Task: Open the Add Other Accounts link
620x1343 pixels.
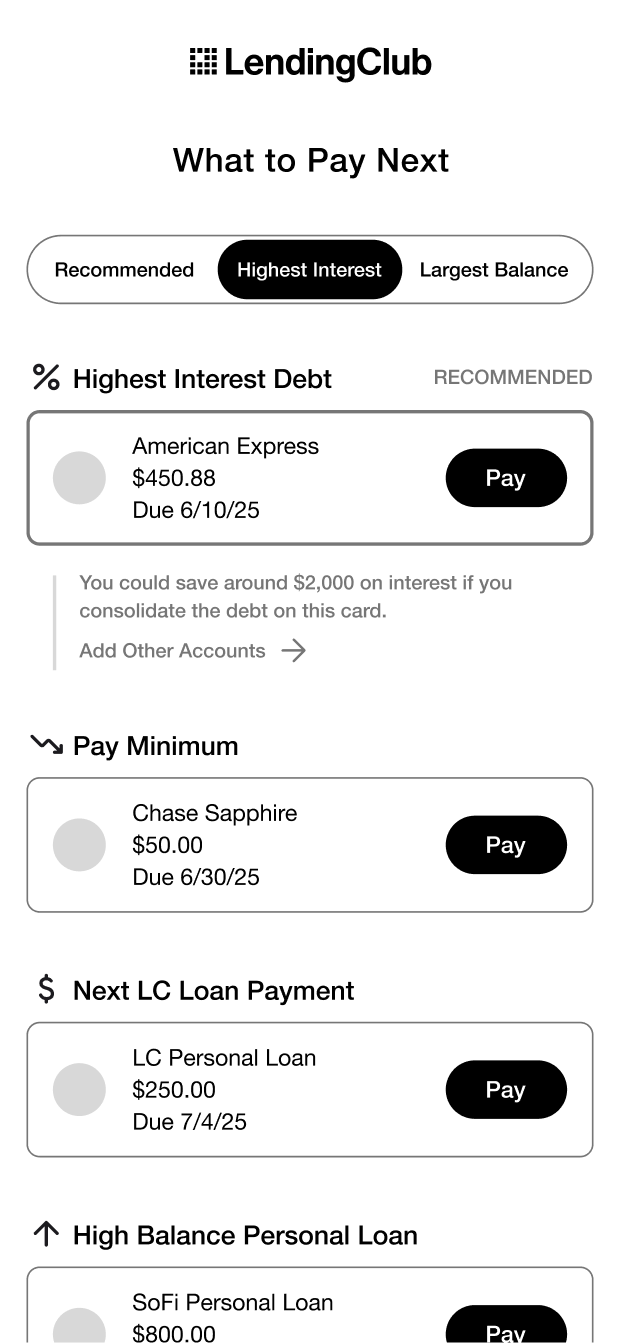Action: tap(172, 651)
